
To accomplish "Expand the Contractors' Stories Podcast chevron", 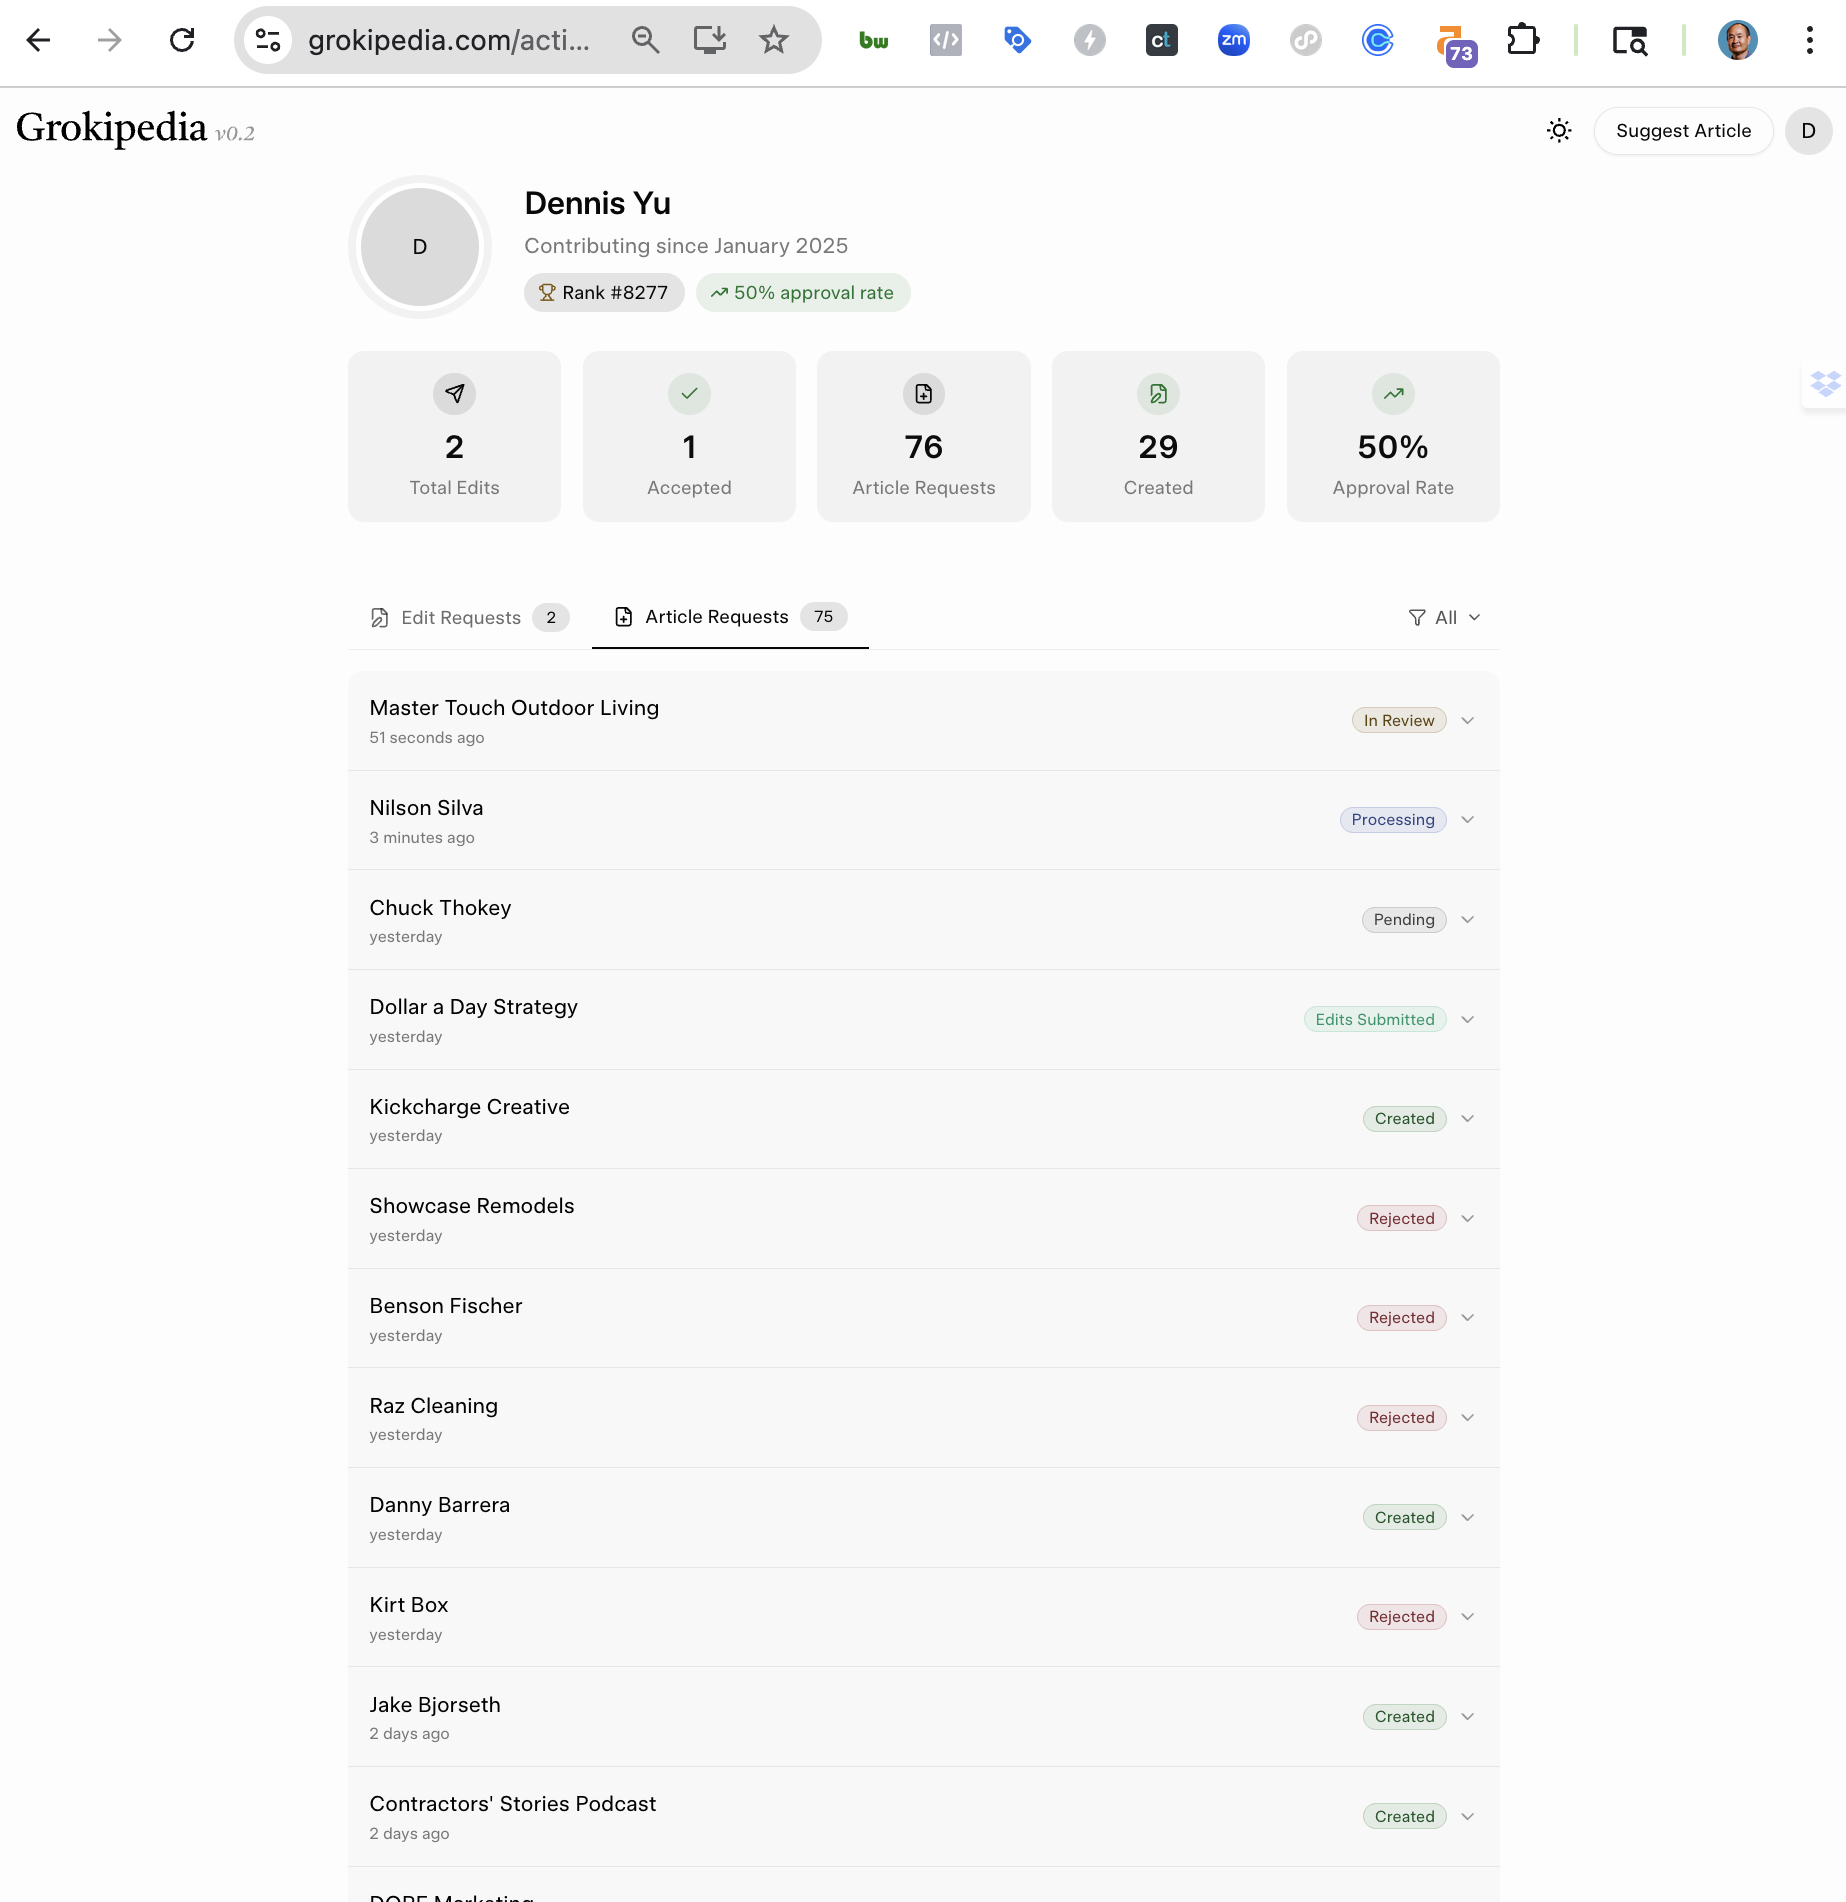I will click(x=1468, y=1817).
